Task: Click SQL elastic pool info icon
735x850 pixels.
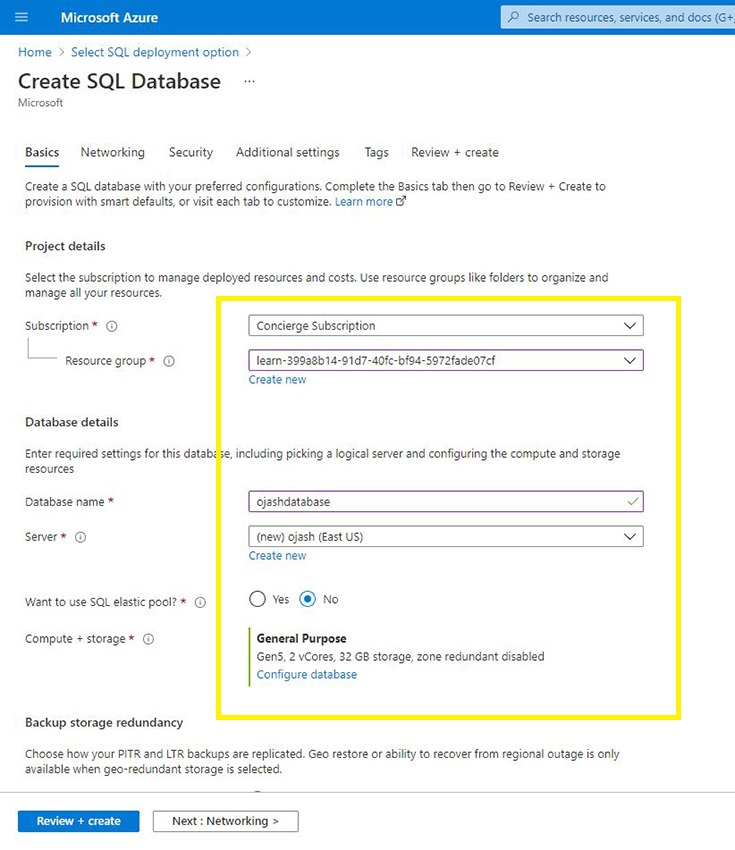Action: [x=200, y=602]
